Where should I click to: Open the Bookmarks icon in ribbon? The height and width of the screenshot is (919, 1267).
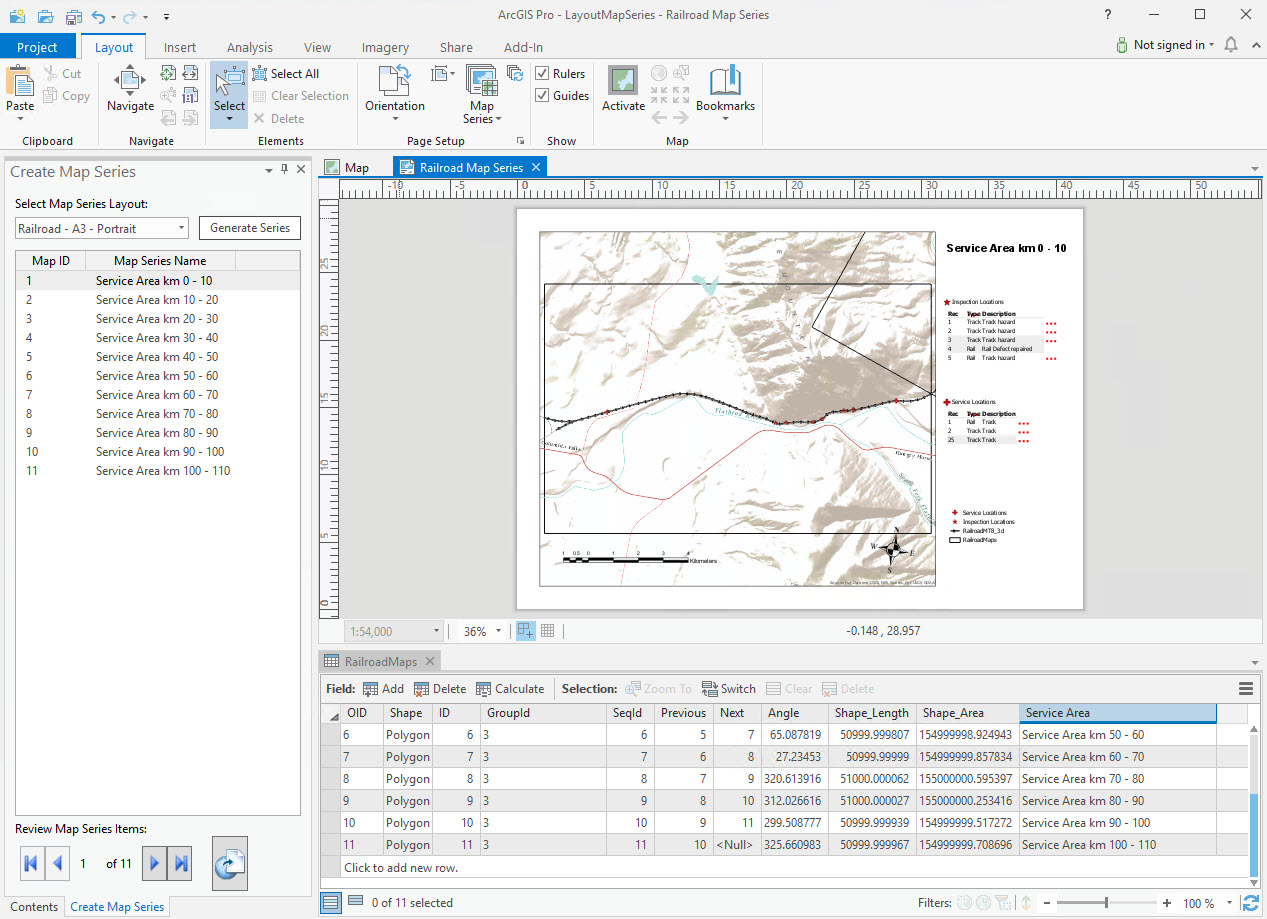pos(725,82)
